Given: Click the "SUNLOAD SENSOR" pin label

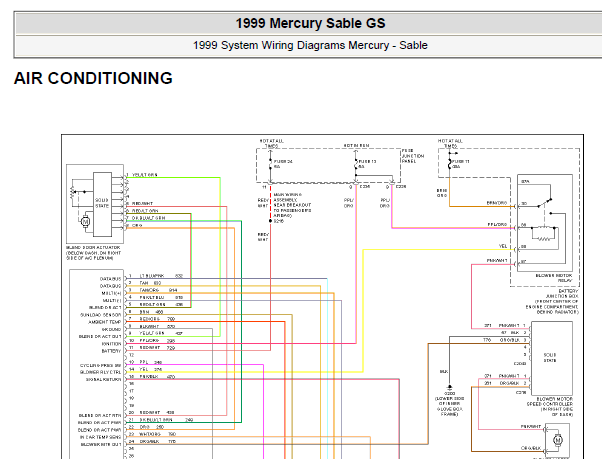Looking at the screenshot, I should pos(100,315).
